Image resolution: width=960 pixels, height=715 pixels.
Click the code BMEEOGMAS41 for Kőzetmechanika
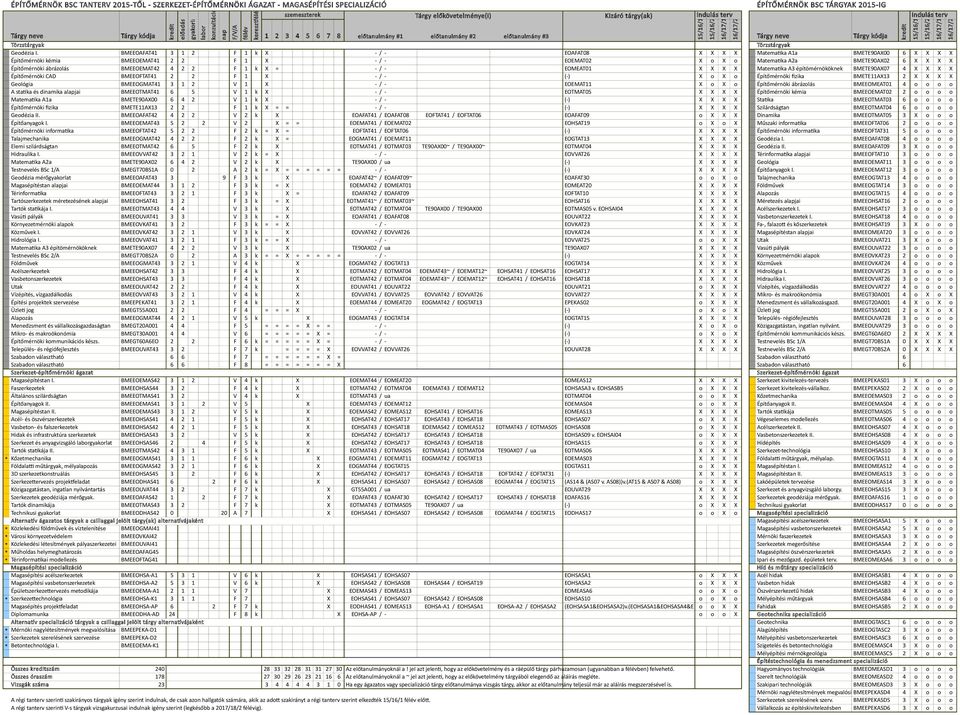click(141, 459)
